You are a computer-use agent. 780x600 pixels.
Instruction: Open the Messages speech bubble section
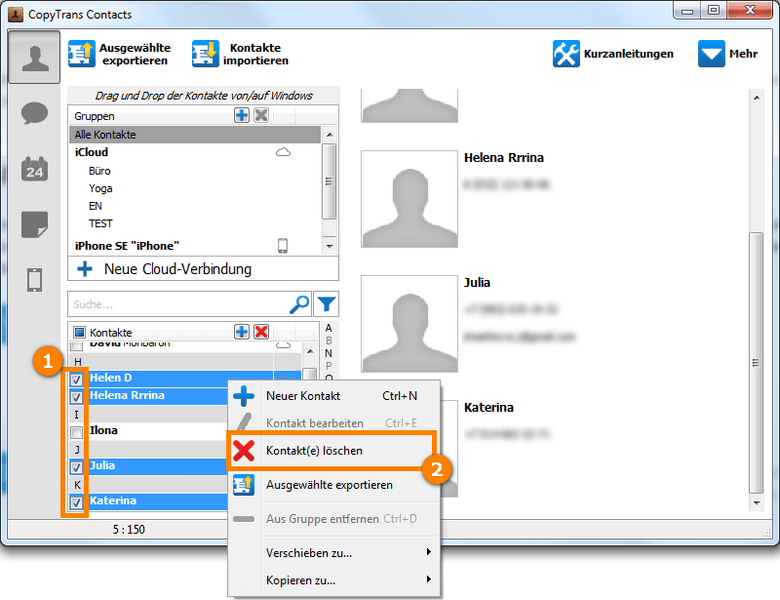pyautogui.click(x=34, y=113)
